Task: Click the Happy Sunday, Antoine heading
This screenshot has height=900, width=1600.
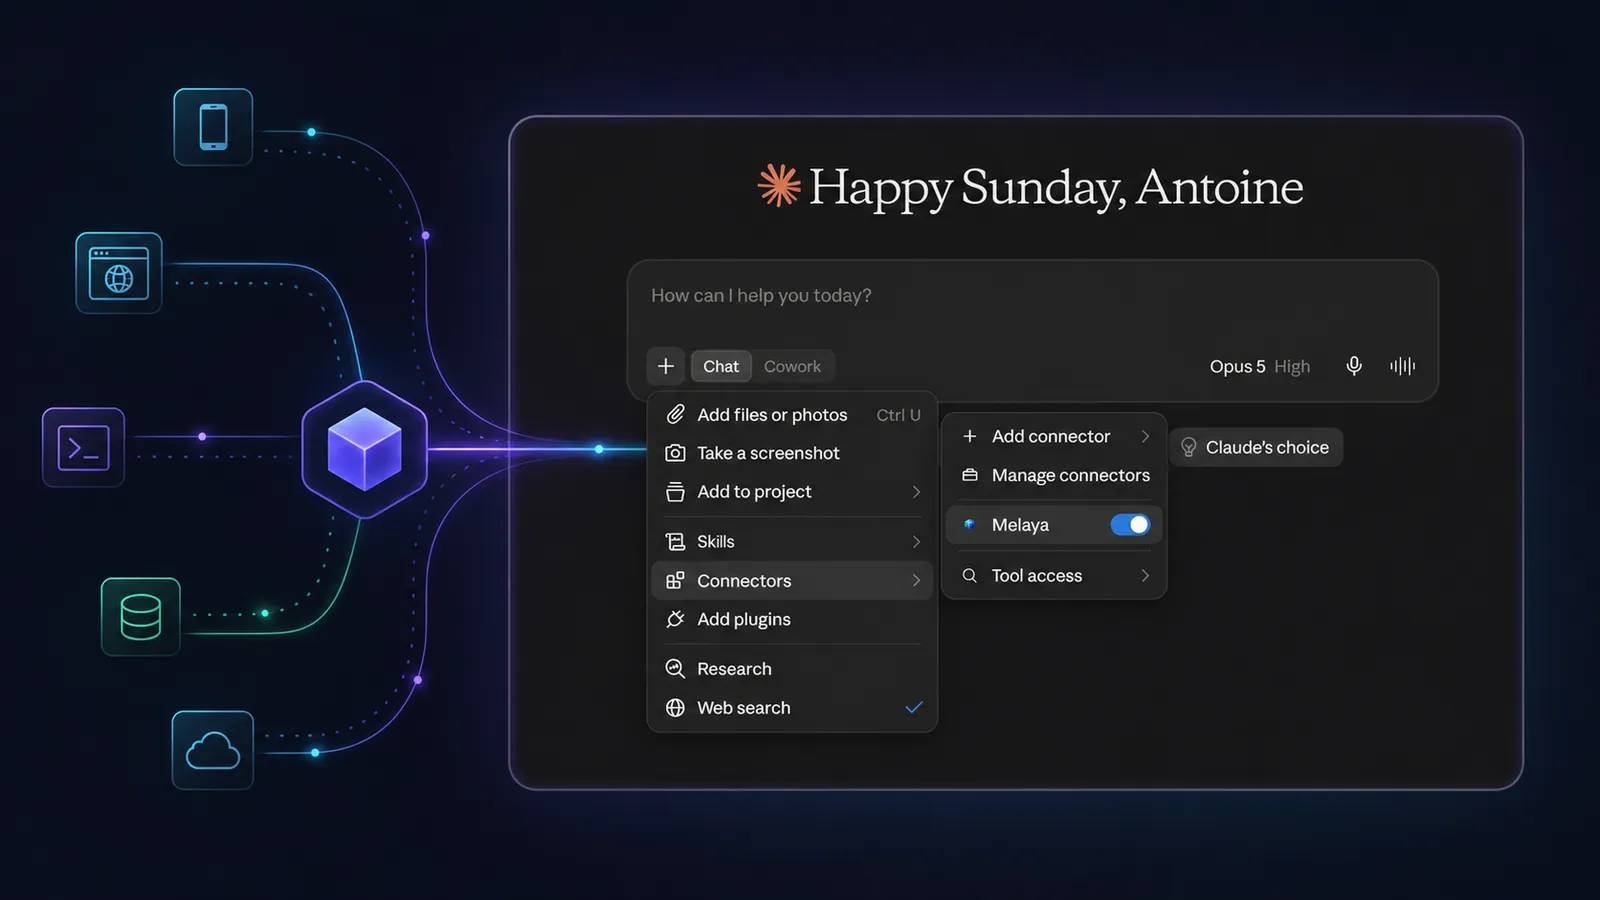Action: coord(1055,187)
